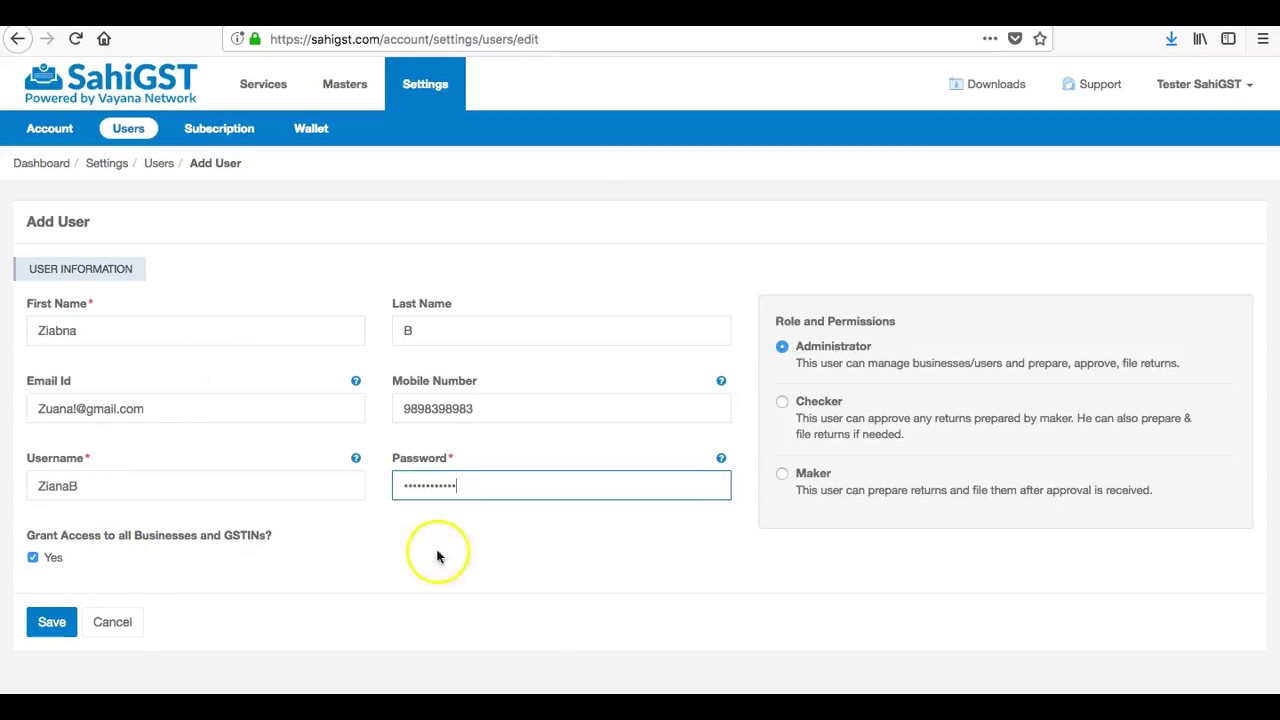This screenshot has height=720, width=1280.
Task: Open the Settings menu
Action: click(425, 84)
